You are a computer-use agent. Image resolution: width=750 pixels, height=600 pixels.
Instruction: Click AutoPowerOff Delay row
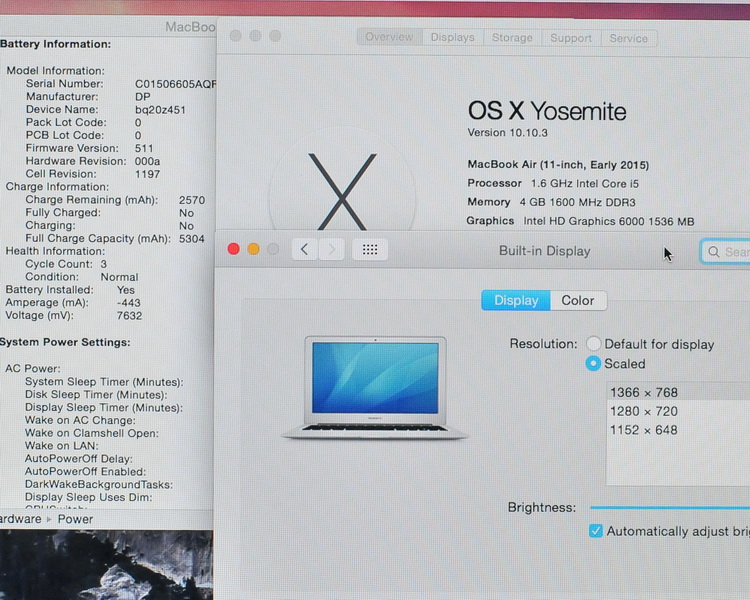point(79,459)
